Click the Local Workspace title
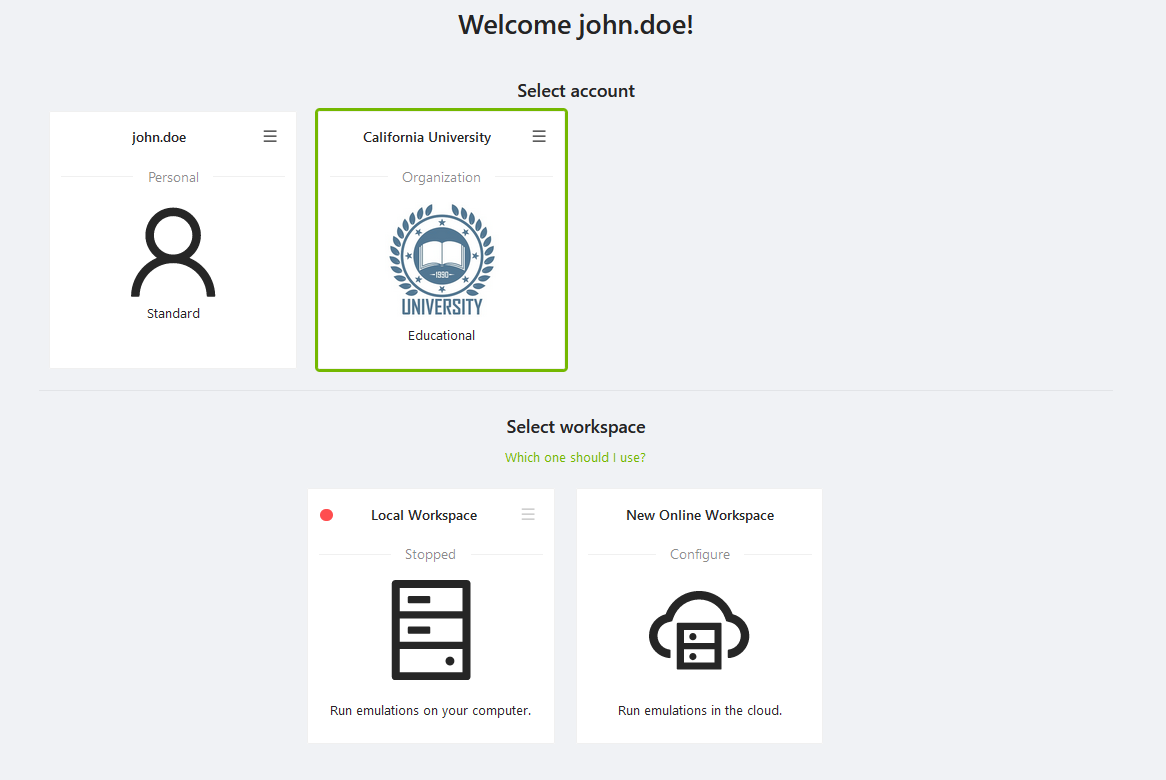 [x=424, y=516]
